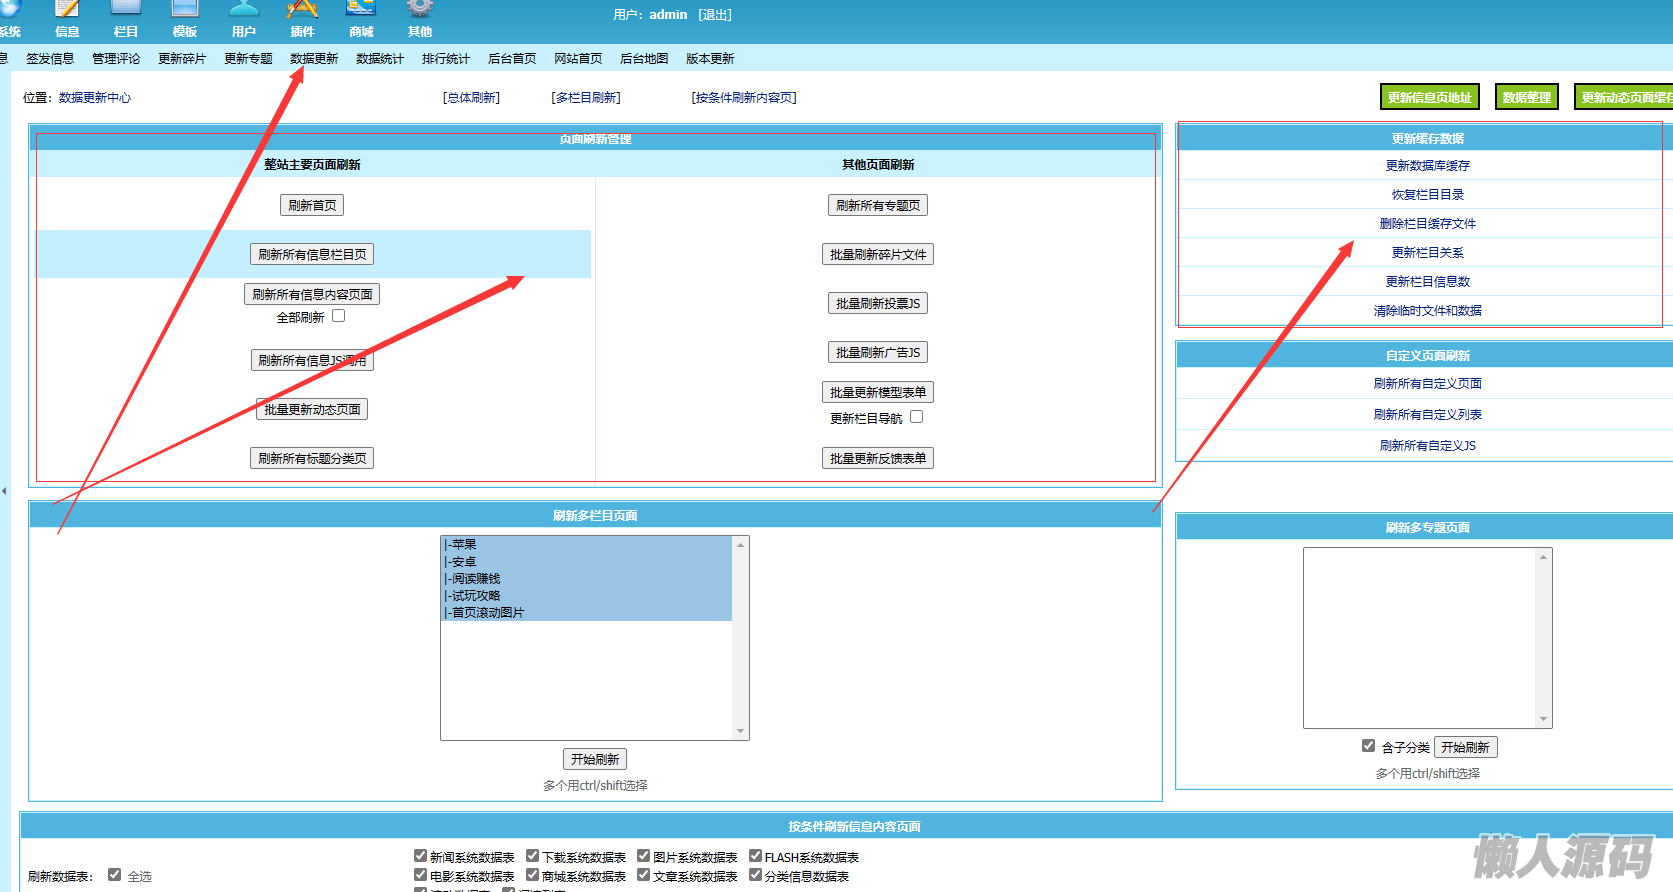Uncheck the 含子分类 checkbox
Image resolution: width=1673 pixels, height=892 pixels.
tap(1368, 746)
